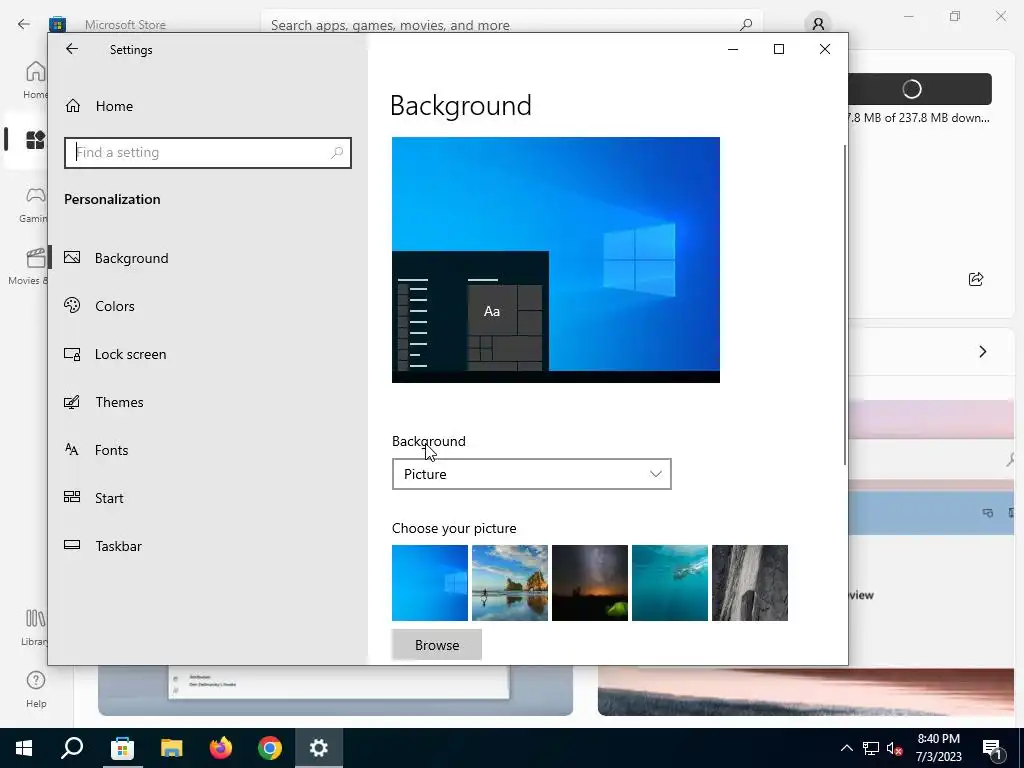Click the Themes brush icon
The height and width of the screenshot is (768, 1024).
(72, 402)
